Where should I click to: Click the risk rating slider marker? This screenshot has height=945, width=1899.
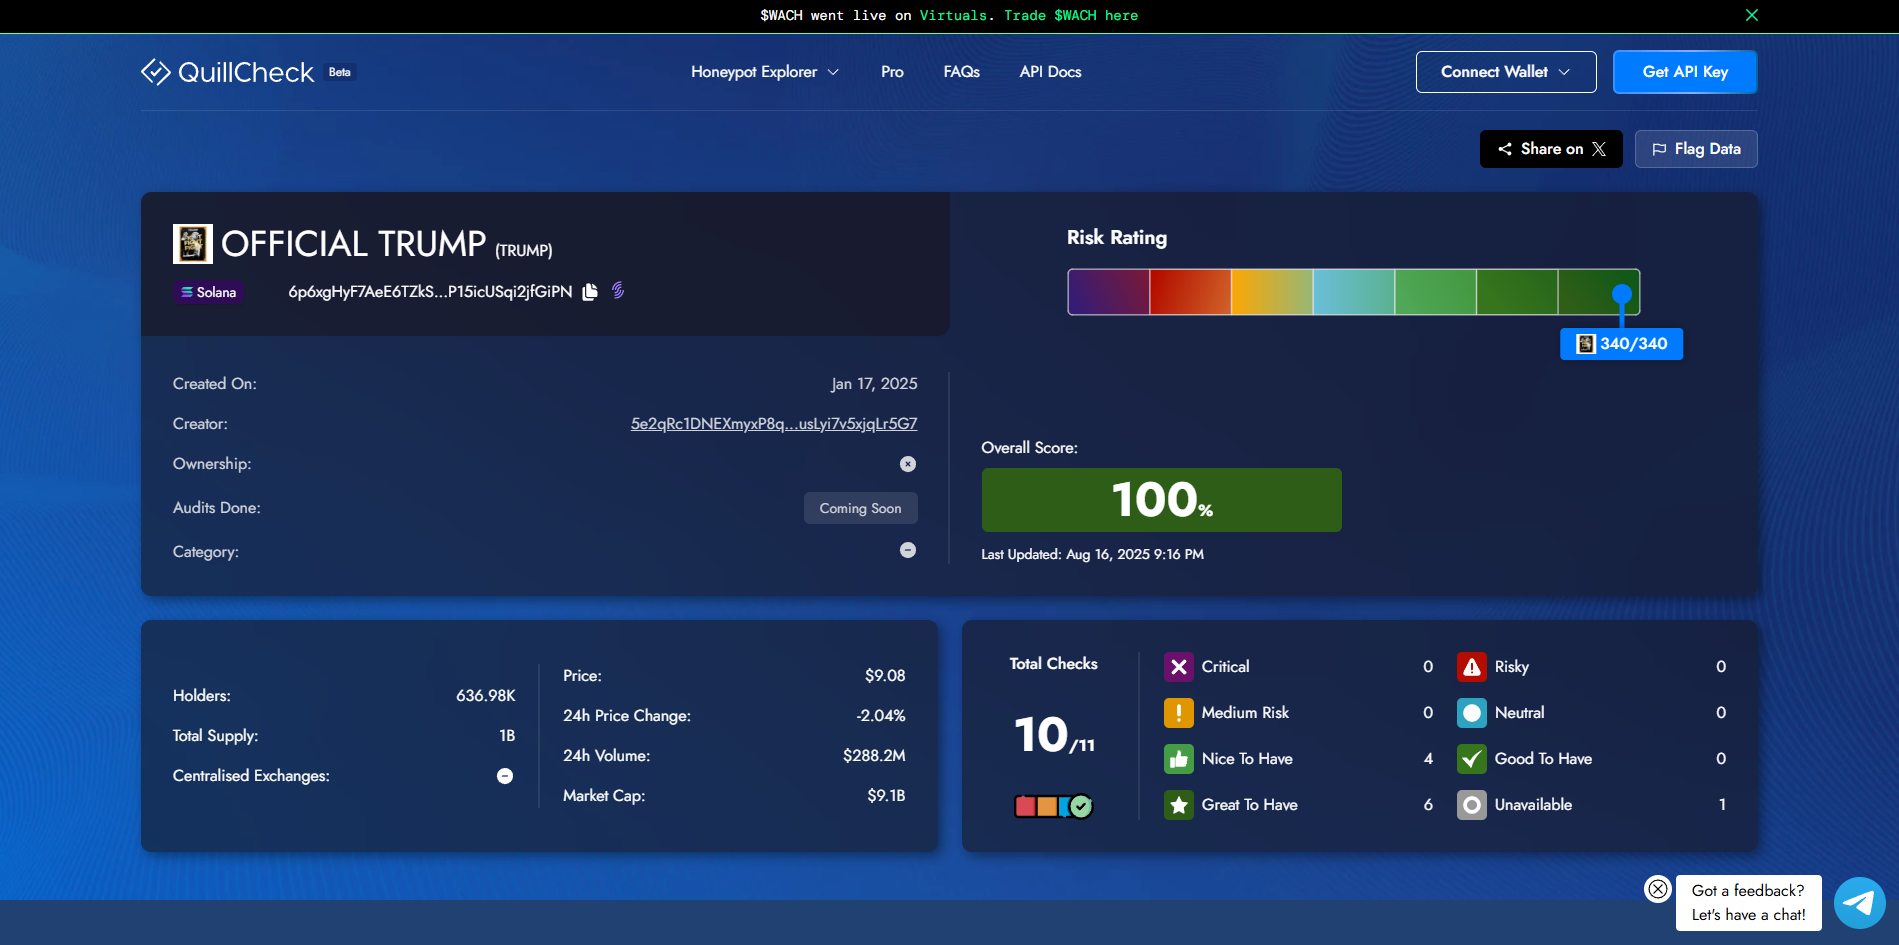[1621, 294]
